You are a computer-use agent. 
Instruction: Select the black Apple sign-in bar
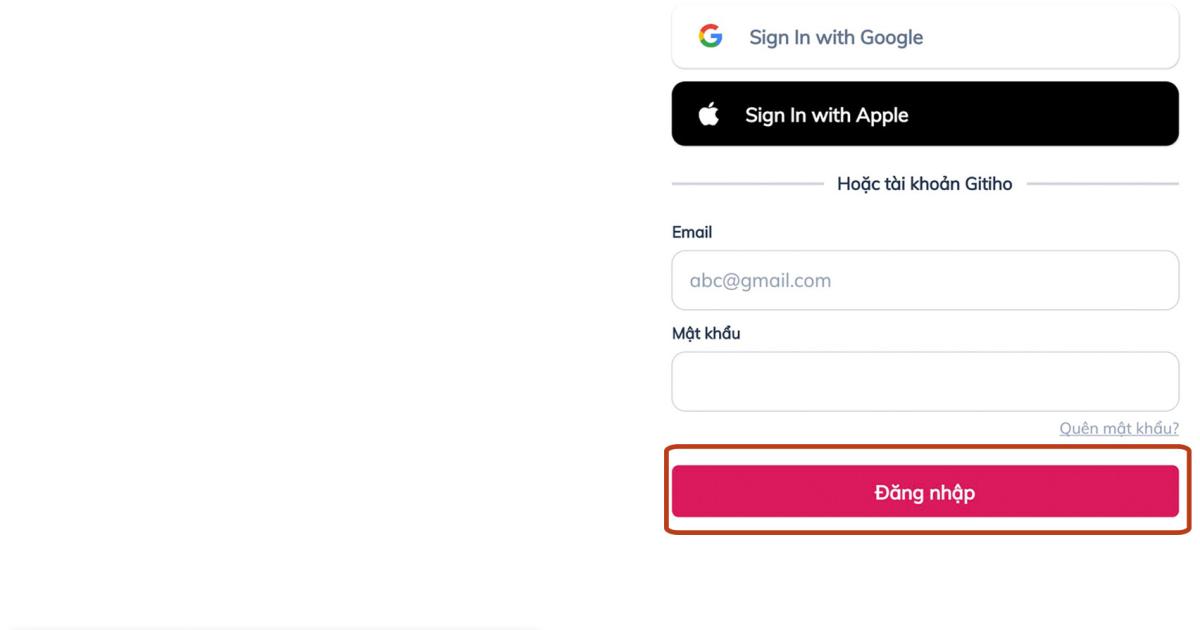click(925, 114)
